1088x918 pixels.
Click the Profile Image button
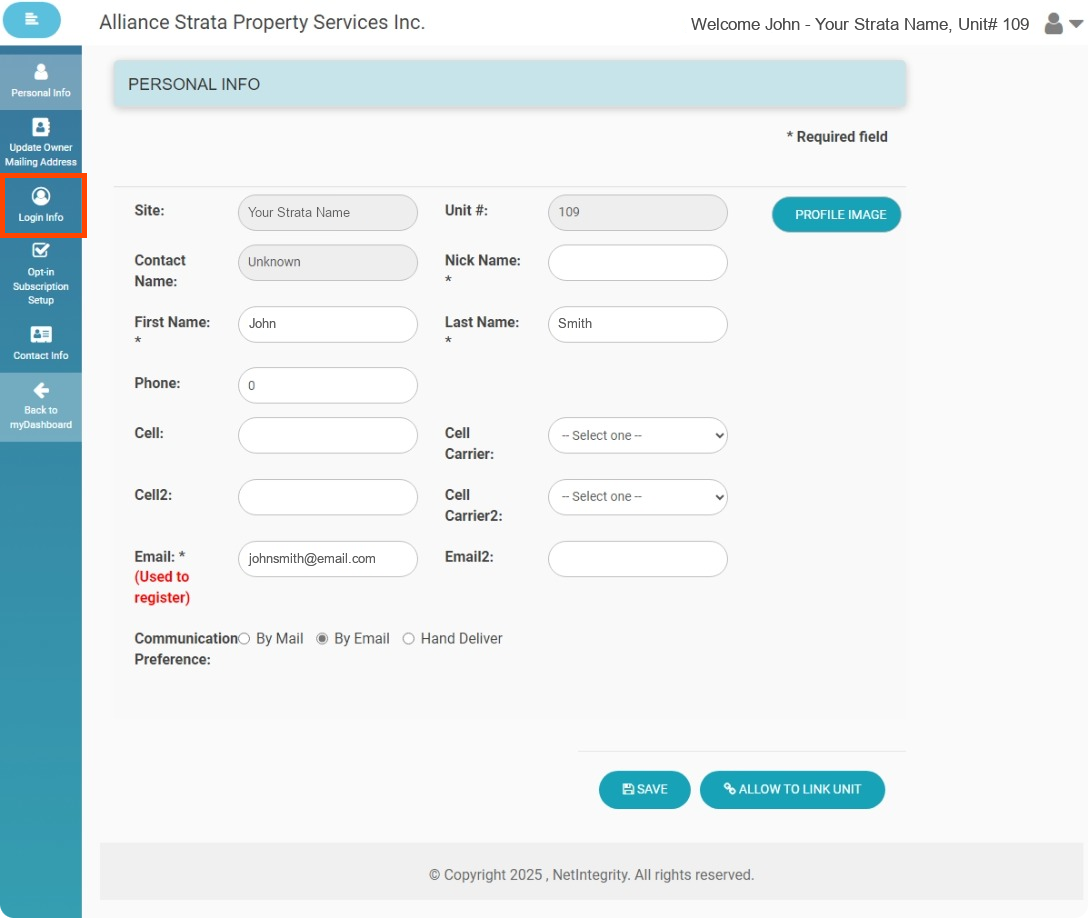pyautogui.click(x=836, y=215)
